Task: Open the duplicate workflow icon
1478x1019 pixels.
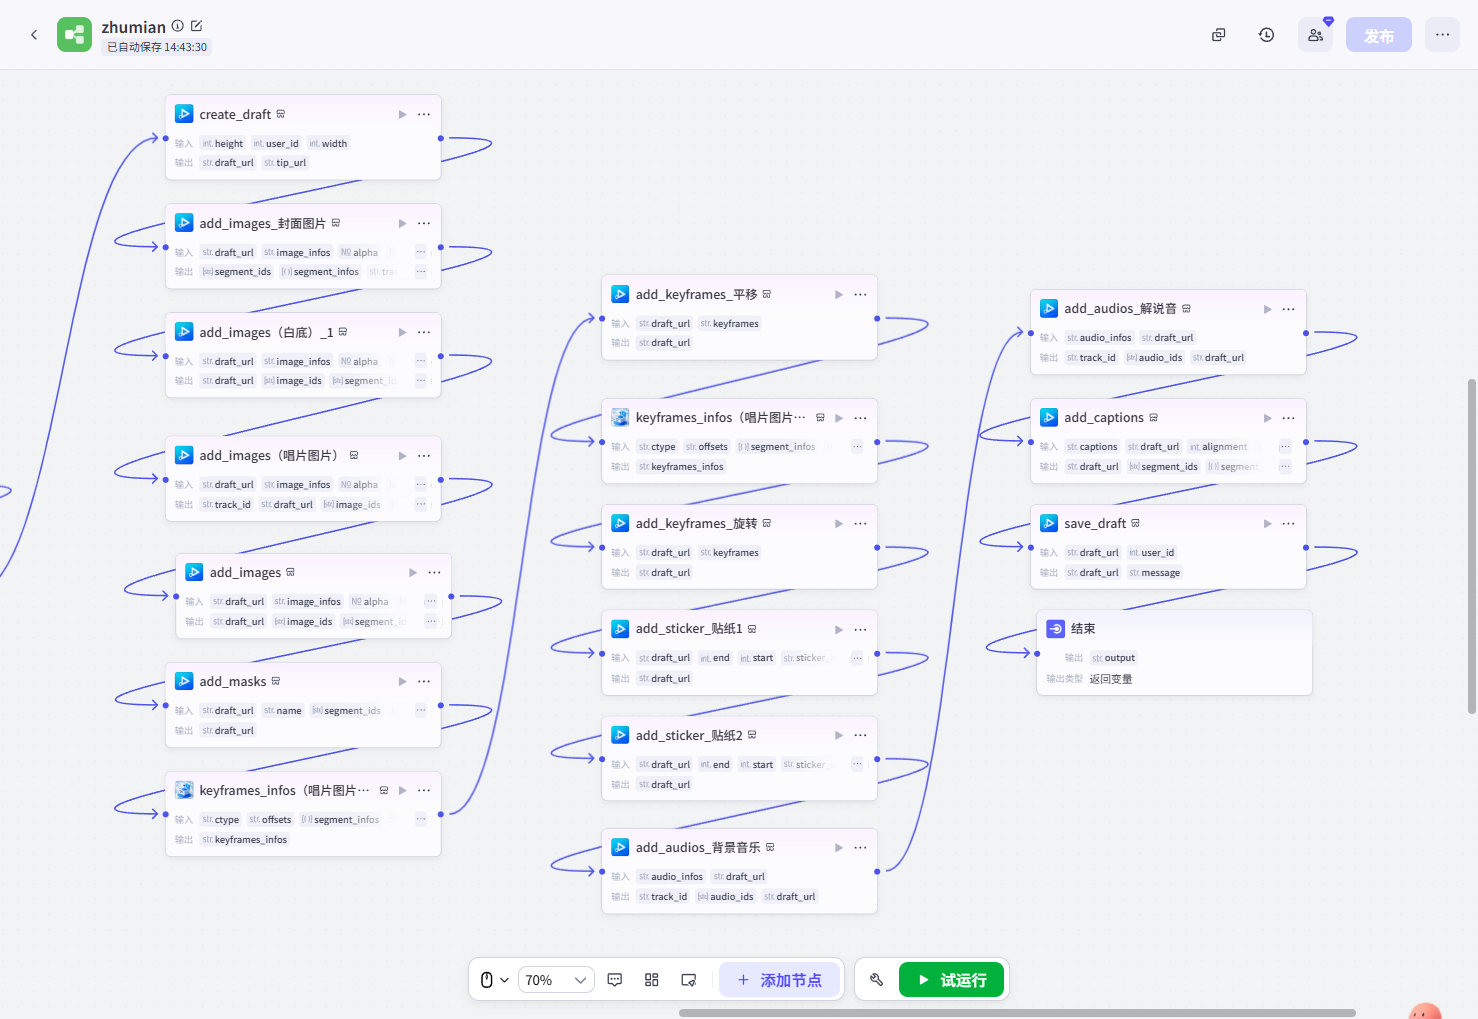Action: coord(1218,35)
